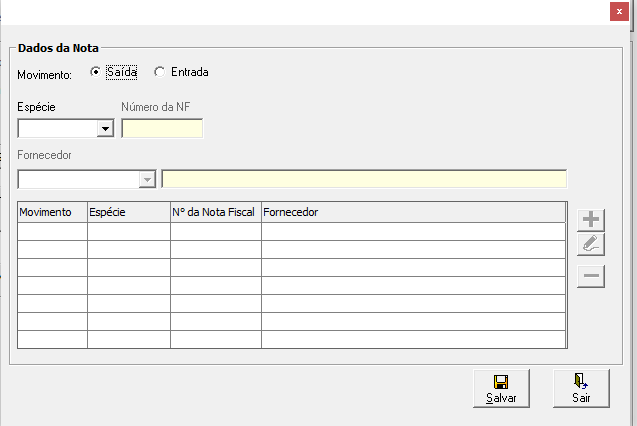Screen dimensions: 637x426
Task: Open the Fornecedor dropdown arrow
Action: 147,179
